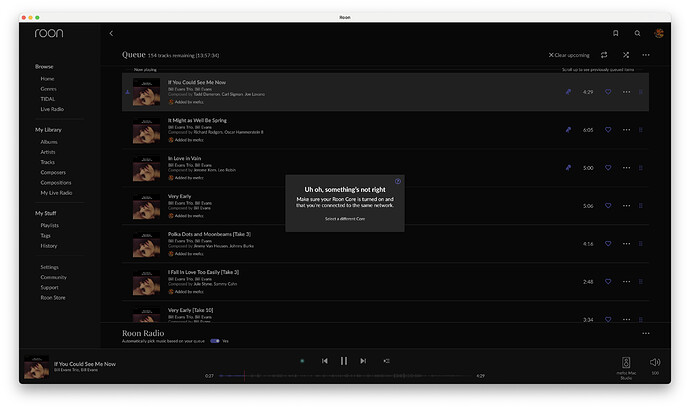Favorite It Might as Well Be Spring

[x=608, y=130]
